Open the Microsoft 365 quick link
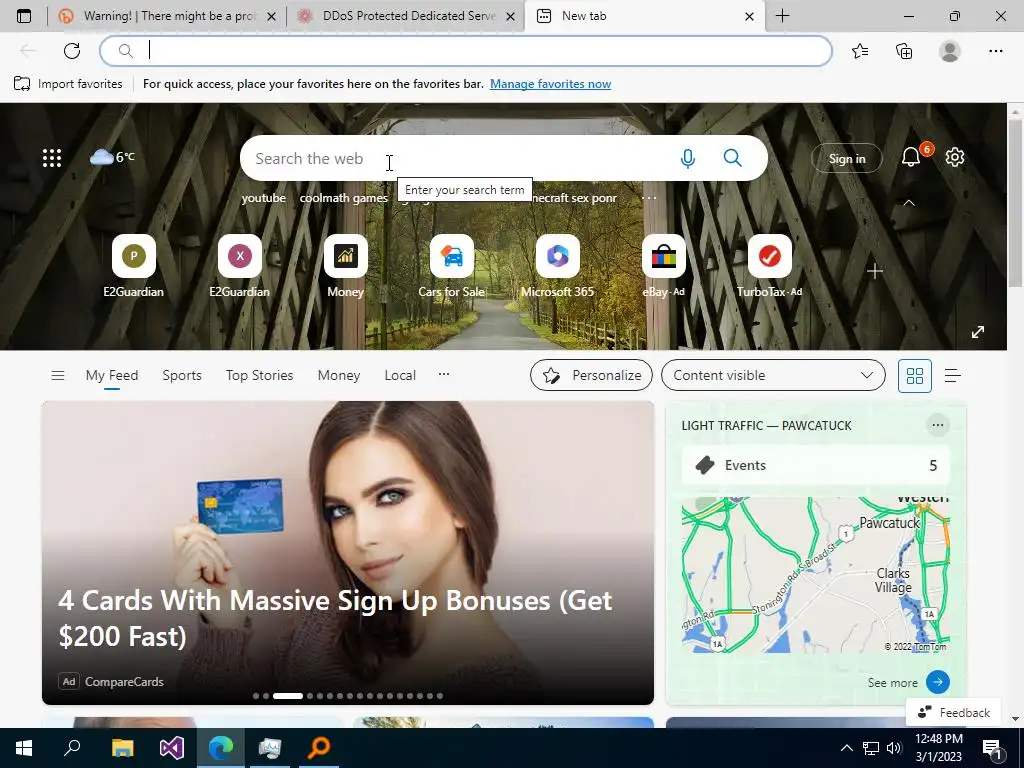 pyautogui.click(x=557, y=266)
